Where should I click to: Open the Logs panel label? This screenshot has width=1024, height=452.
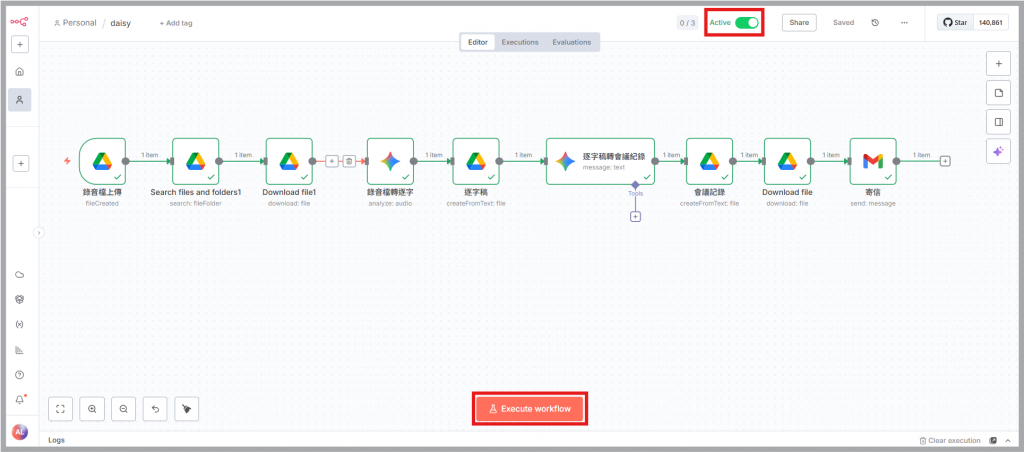[x=56, y=440]
